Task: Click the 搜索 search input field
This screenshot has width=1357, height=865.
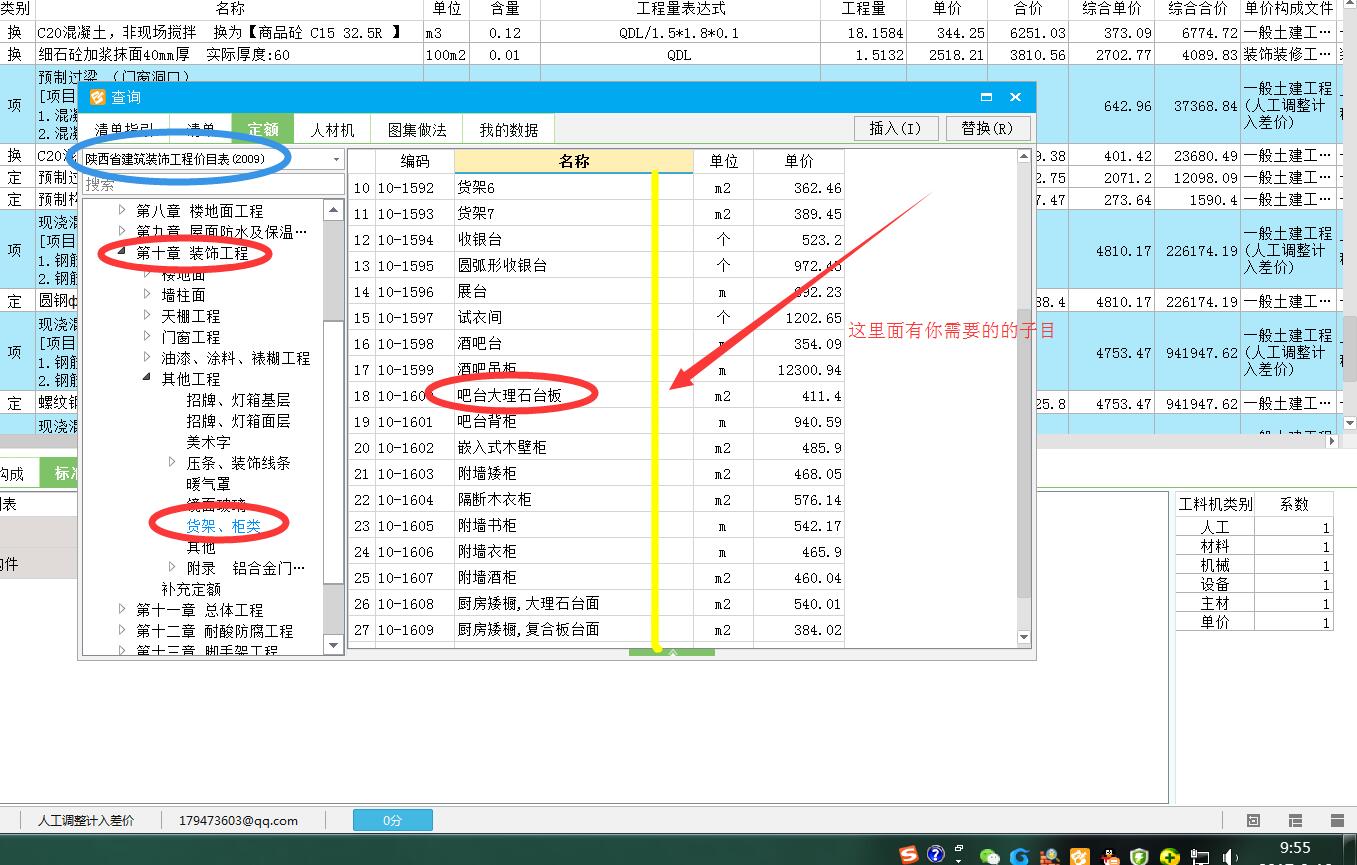Action: pos(213,185)
